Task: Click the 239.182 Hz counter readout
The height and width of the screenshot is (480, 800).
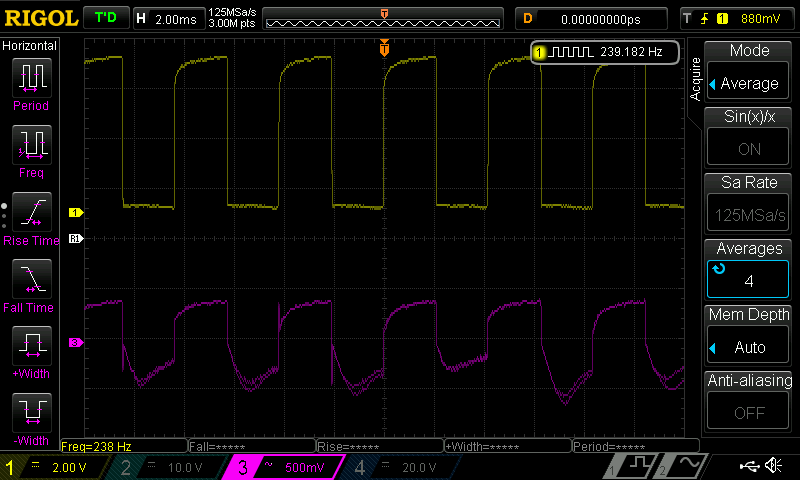Action: coord(631,52)
